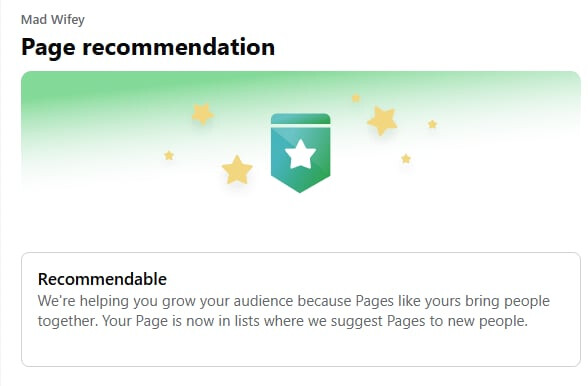
Task: Click the green gradient banner's left area
Action: (x=94, y=128)
